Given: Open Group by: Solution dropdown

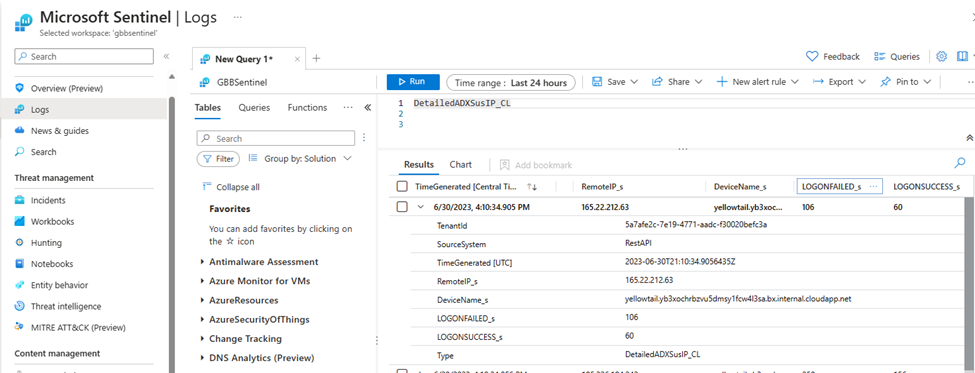Looking at the screenshot, I should click(x=300, y=159).
